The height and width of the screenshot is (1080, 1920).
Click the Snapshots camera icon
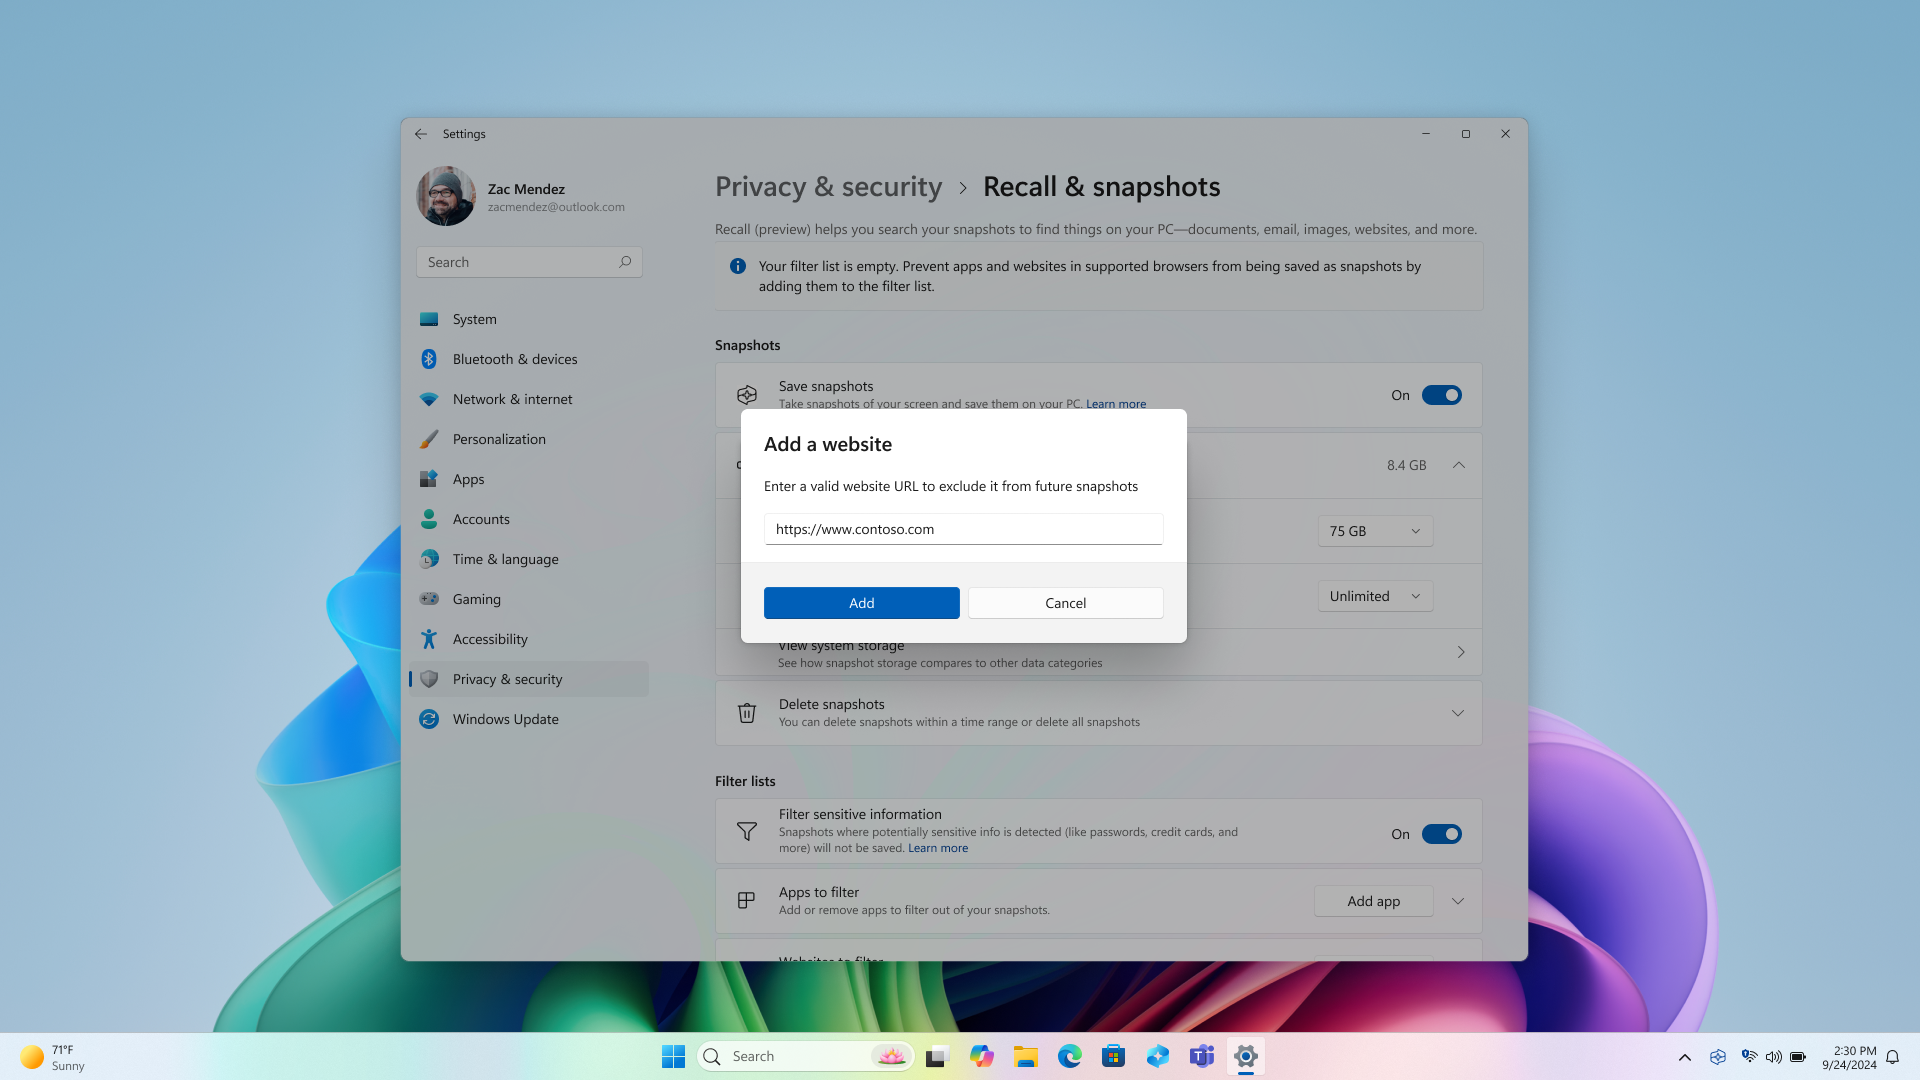point(746,394)
